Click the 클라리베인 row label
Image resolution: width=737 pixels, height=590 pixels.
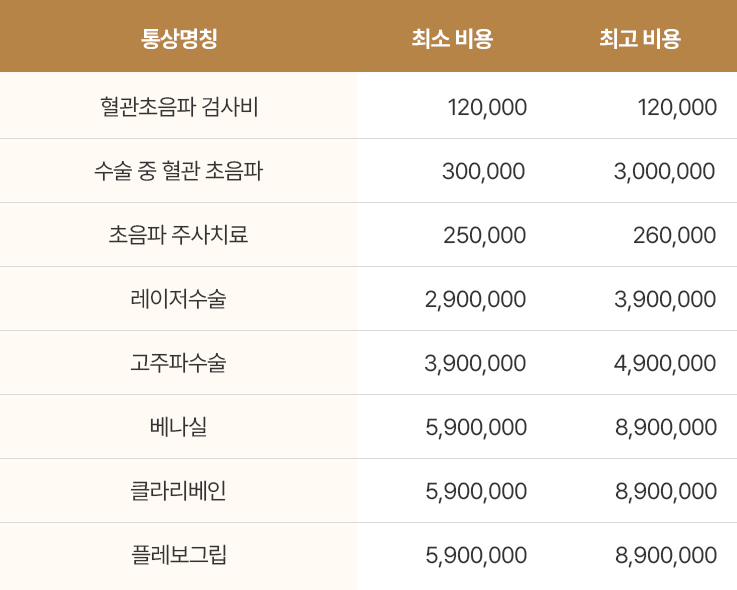pos(179,491)
